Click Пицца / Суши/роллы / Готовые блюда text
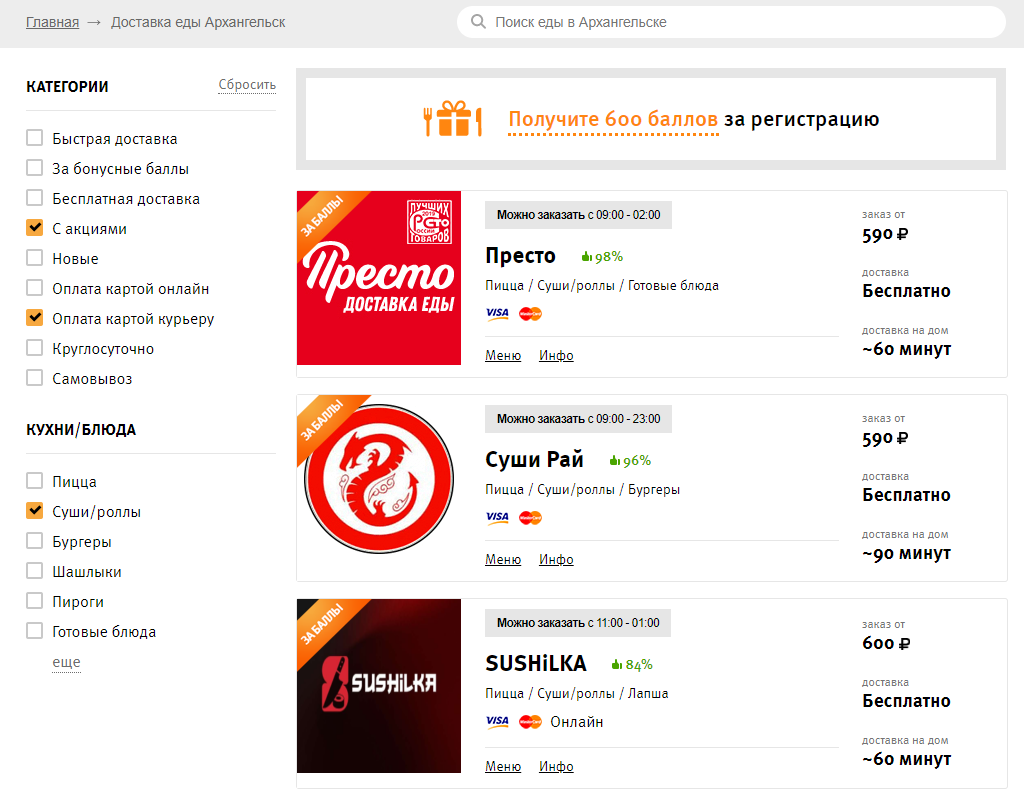This screenshot has width=1024, height=803. click(602, 286)
